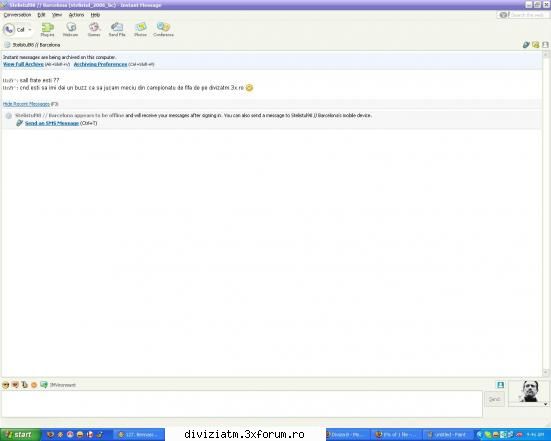This screenshot has width=551, height=441.
Task: Open the Untitled - Paint taskbar button
Action: tap(447, 435)
